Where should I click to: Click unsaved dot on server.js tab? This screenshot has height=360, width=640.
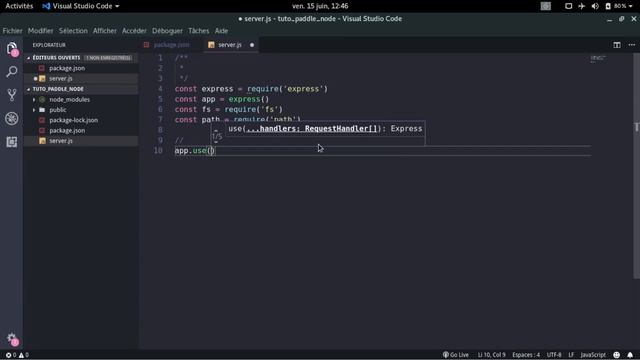tap(252, 45)
